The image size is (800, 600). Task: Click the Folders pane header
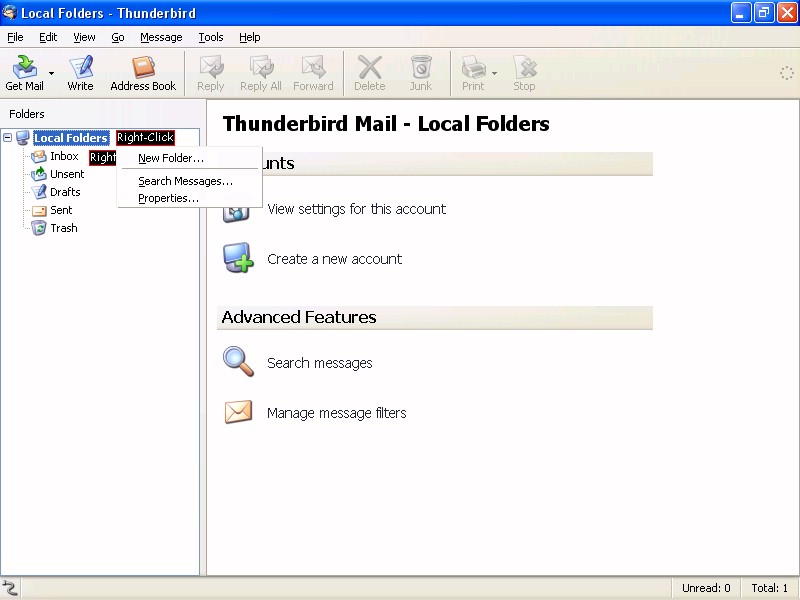[27, 114]
